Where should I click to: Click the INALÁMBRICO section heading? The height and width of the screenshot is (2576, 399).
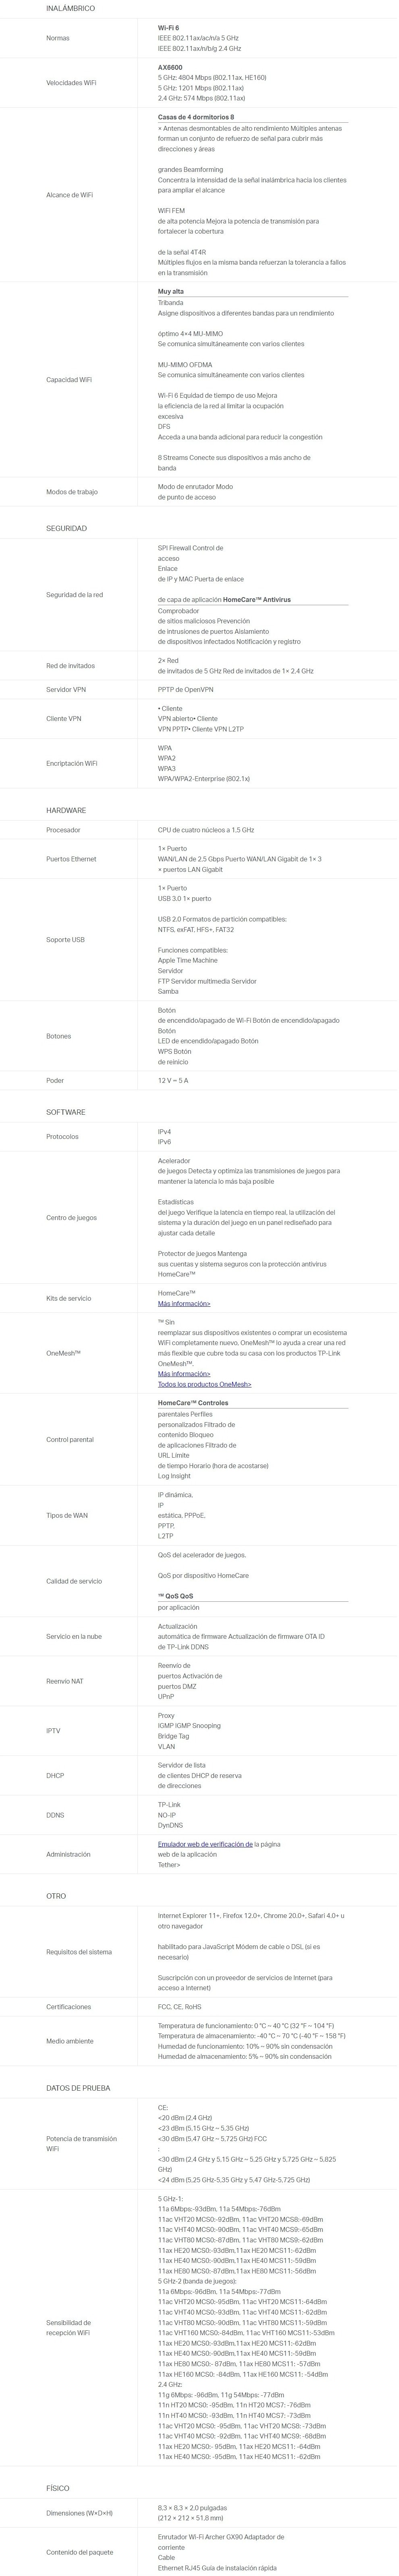70,8
